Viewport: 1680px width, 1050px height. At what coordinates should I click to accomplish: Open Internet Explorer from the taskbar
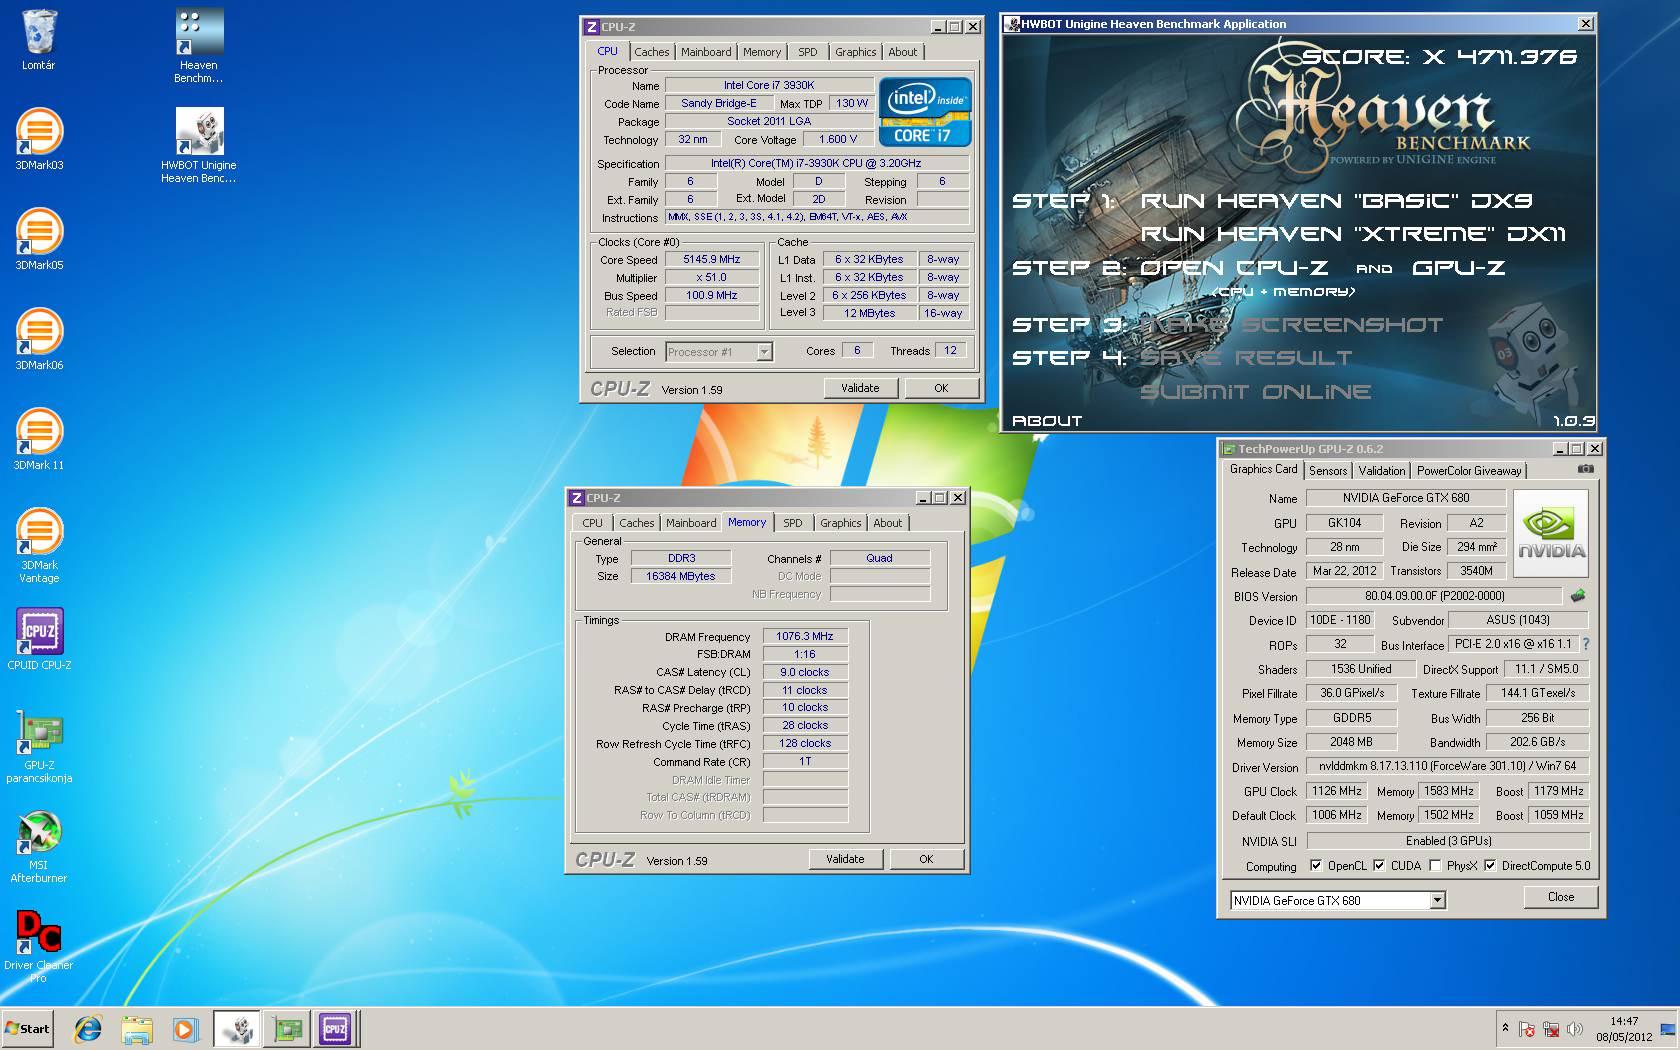88,1028
